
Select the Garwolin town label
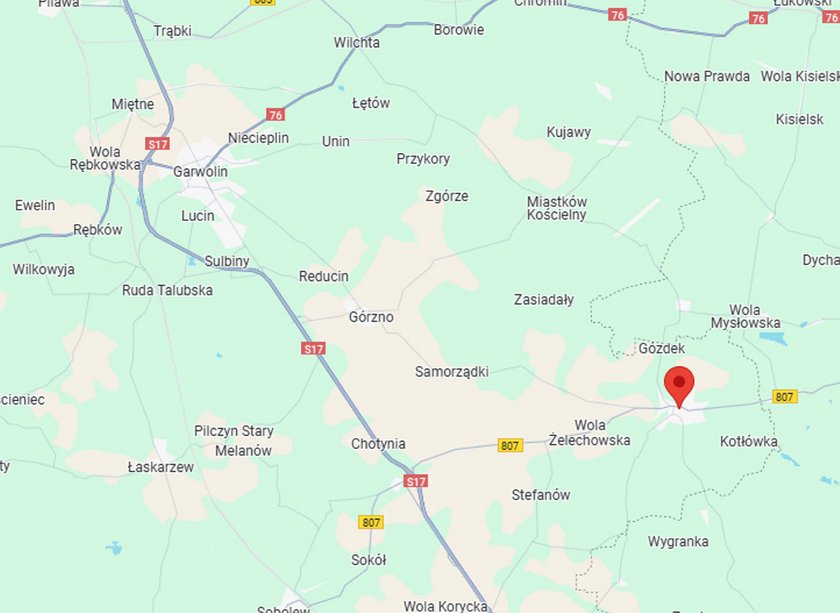click(200, 172)
